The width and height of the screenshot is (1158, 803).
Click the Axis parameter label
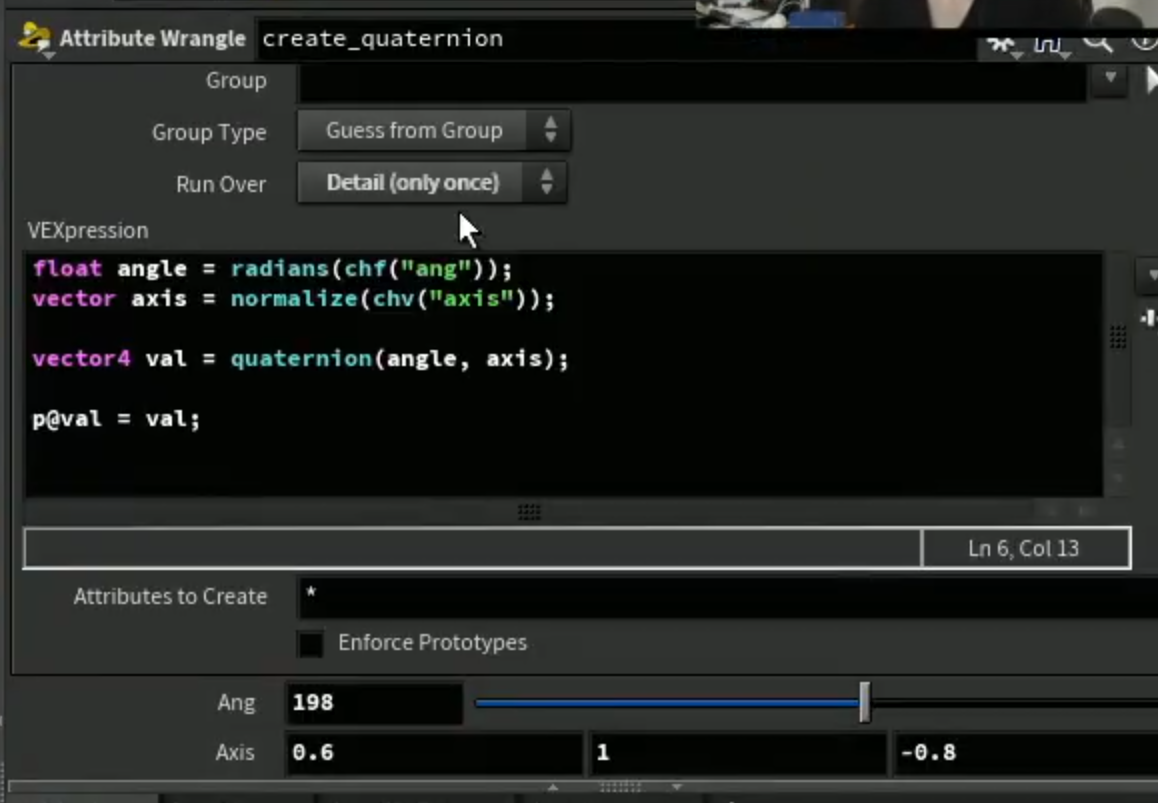click(x=235, y=753)
